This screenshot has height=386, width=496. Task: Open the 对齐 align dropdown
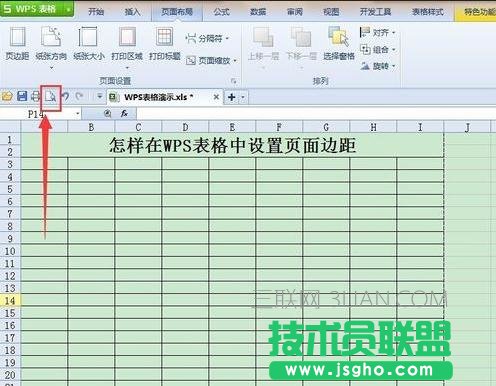(x=378, y=33)
